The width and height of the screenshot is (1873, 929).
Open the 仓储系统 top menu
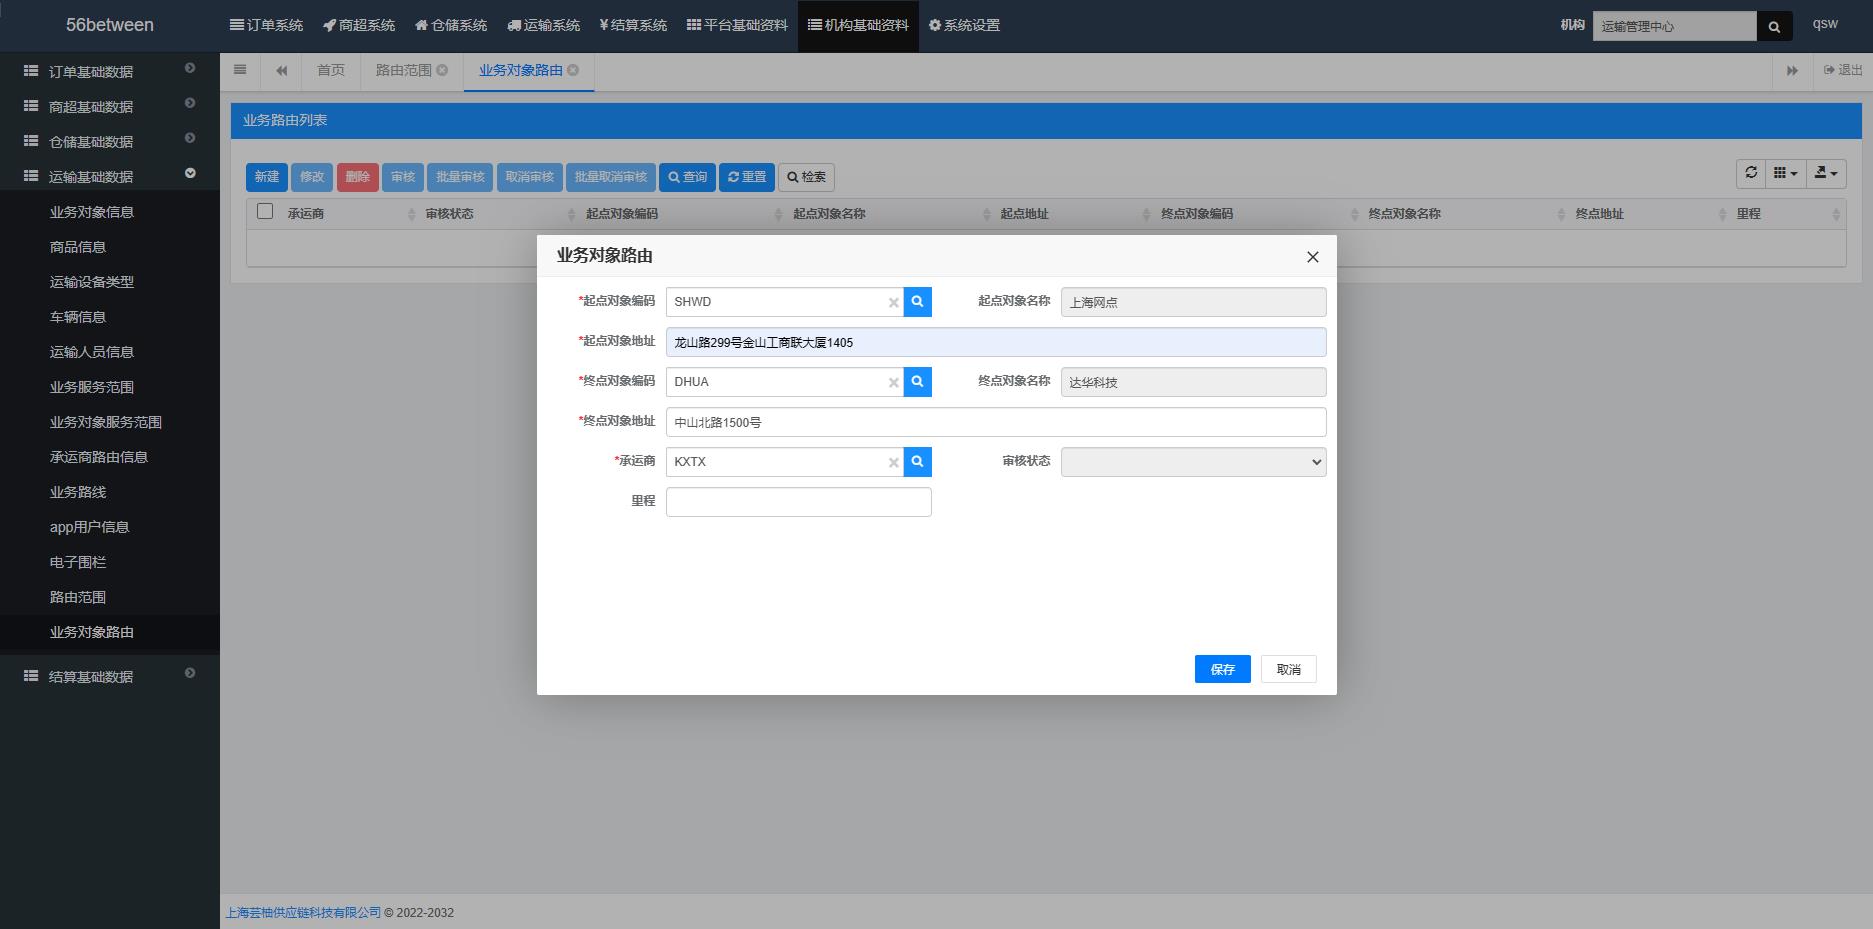point(451,25)
